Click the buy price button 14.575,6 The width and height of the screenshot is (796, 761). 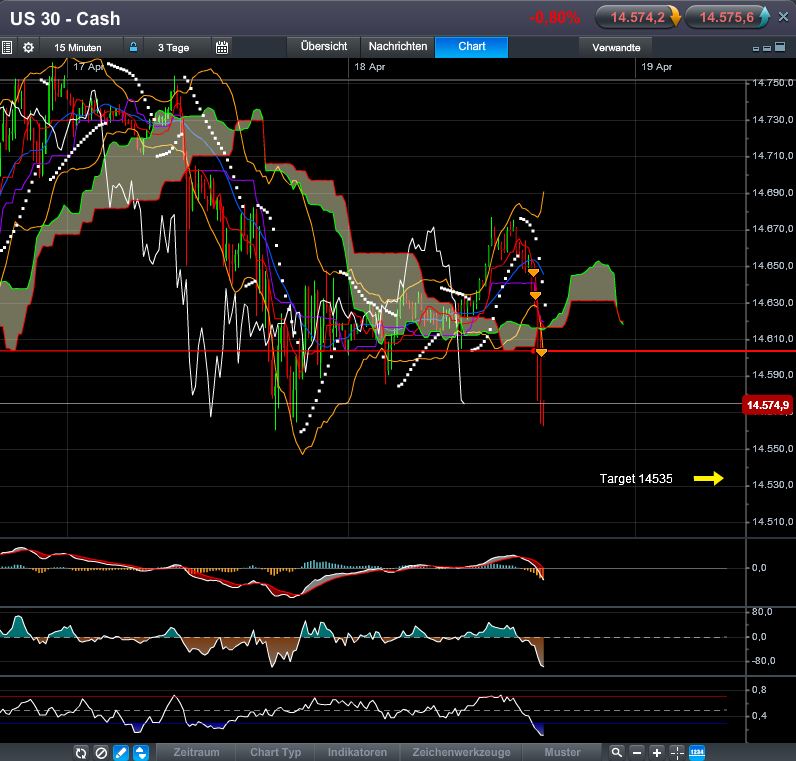727,17
